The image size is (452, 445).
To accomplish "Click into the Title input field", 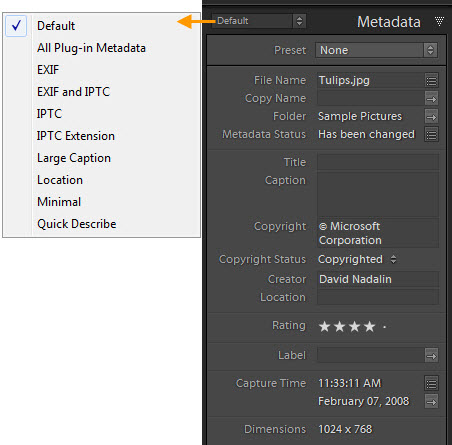I will [x=378, y=162].
